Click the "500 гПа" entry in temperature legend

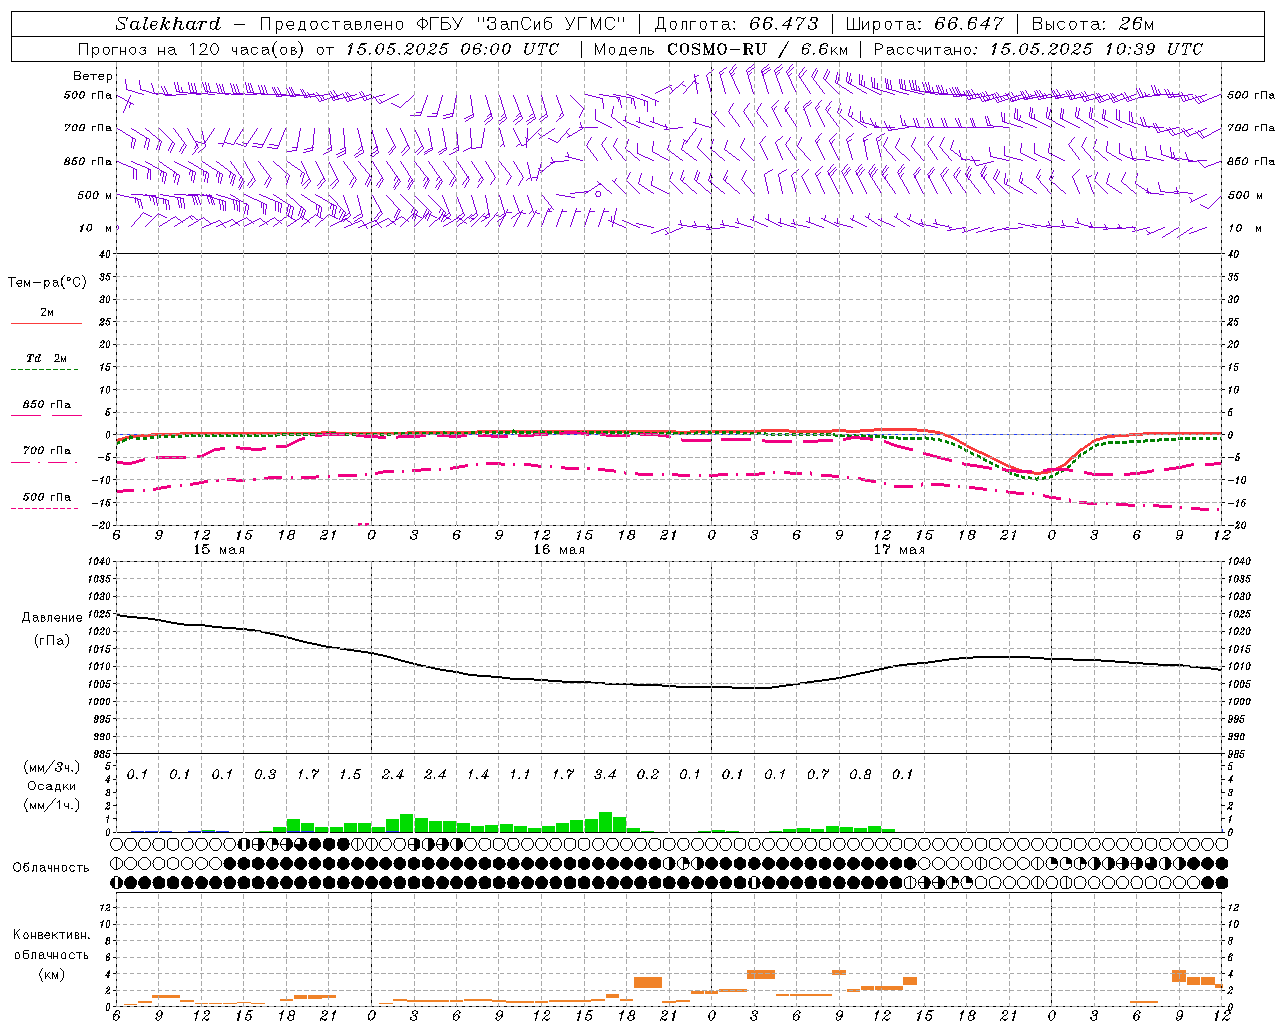pos(47,497)
